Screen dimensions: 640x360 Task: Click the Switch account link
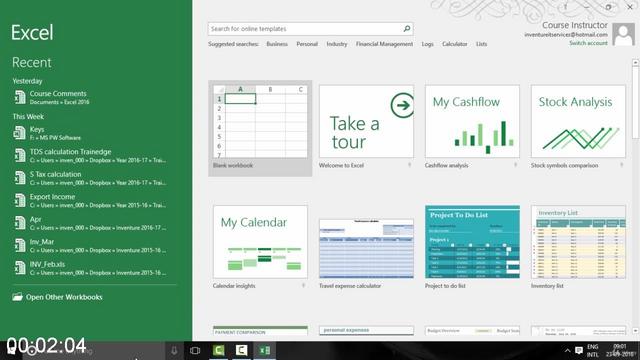[x=588, y=43]
